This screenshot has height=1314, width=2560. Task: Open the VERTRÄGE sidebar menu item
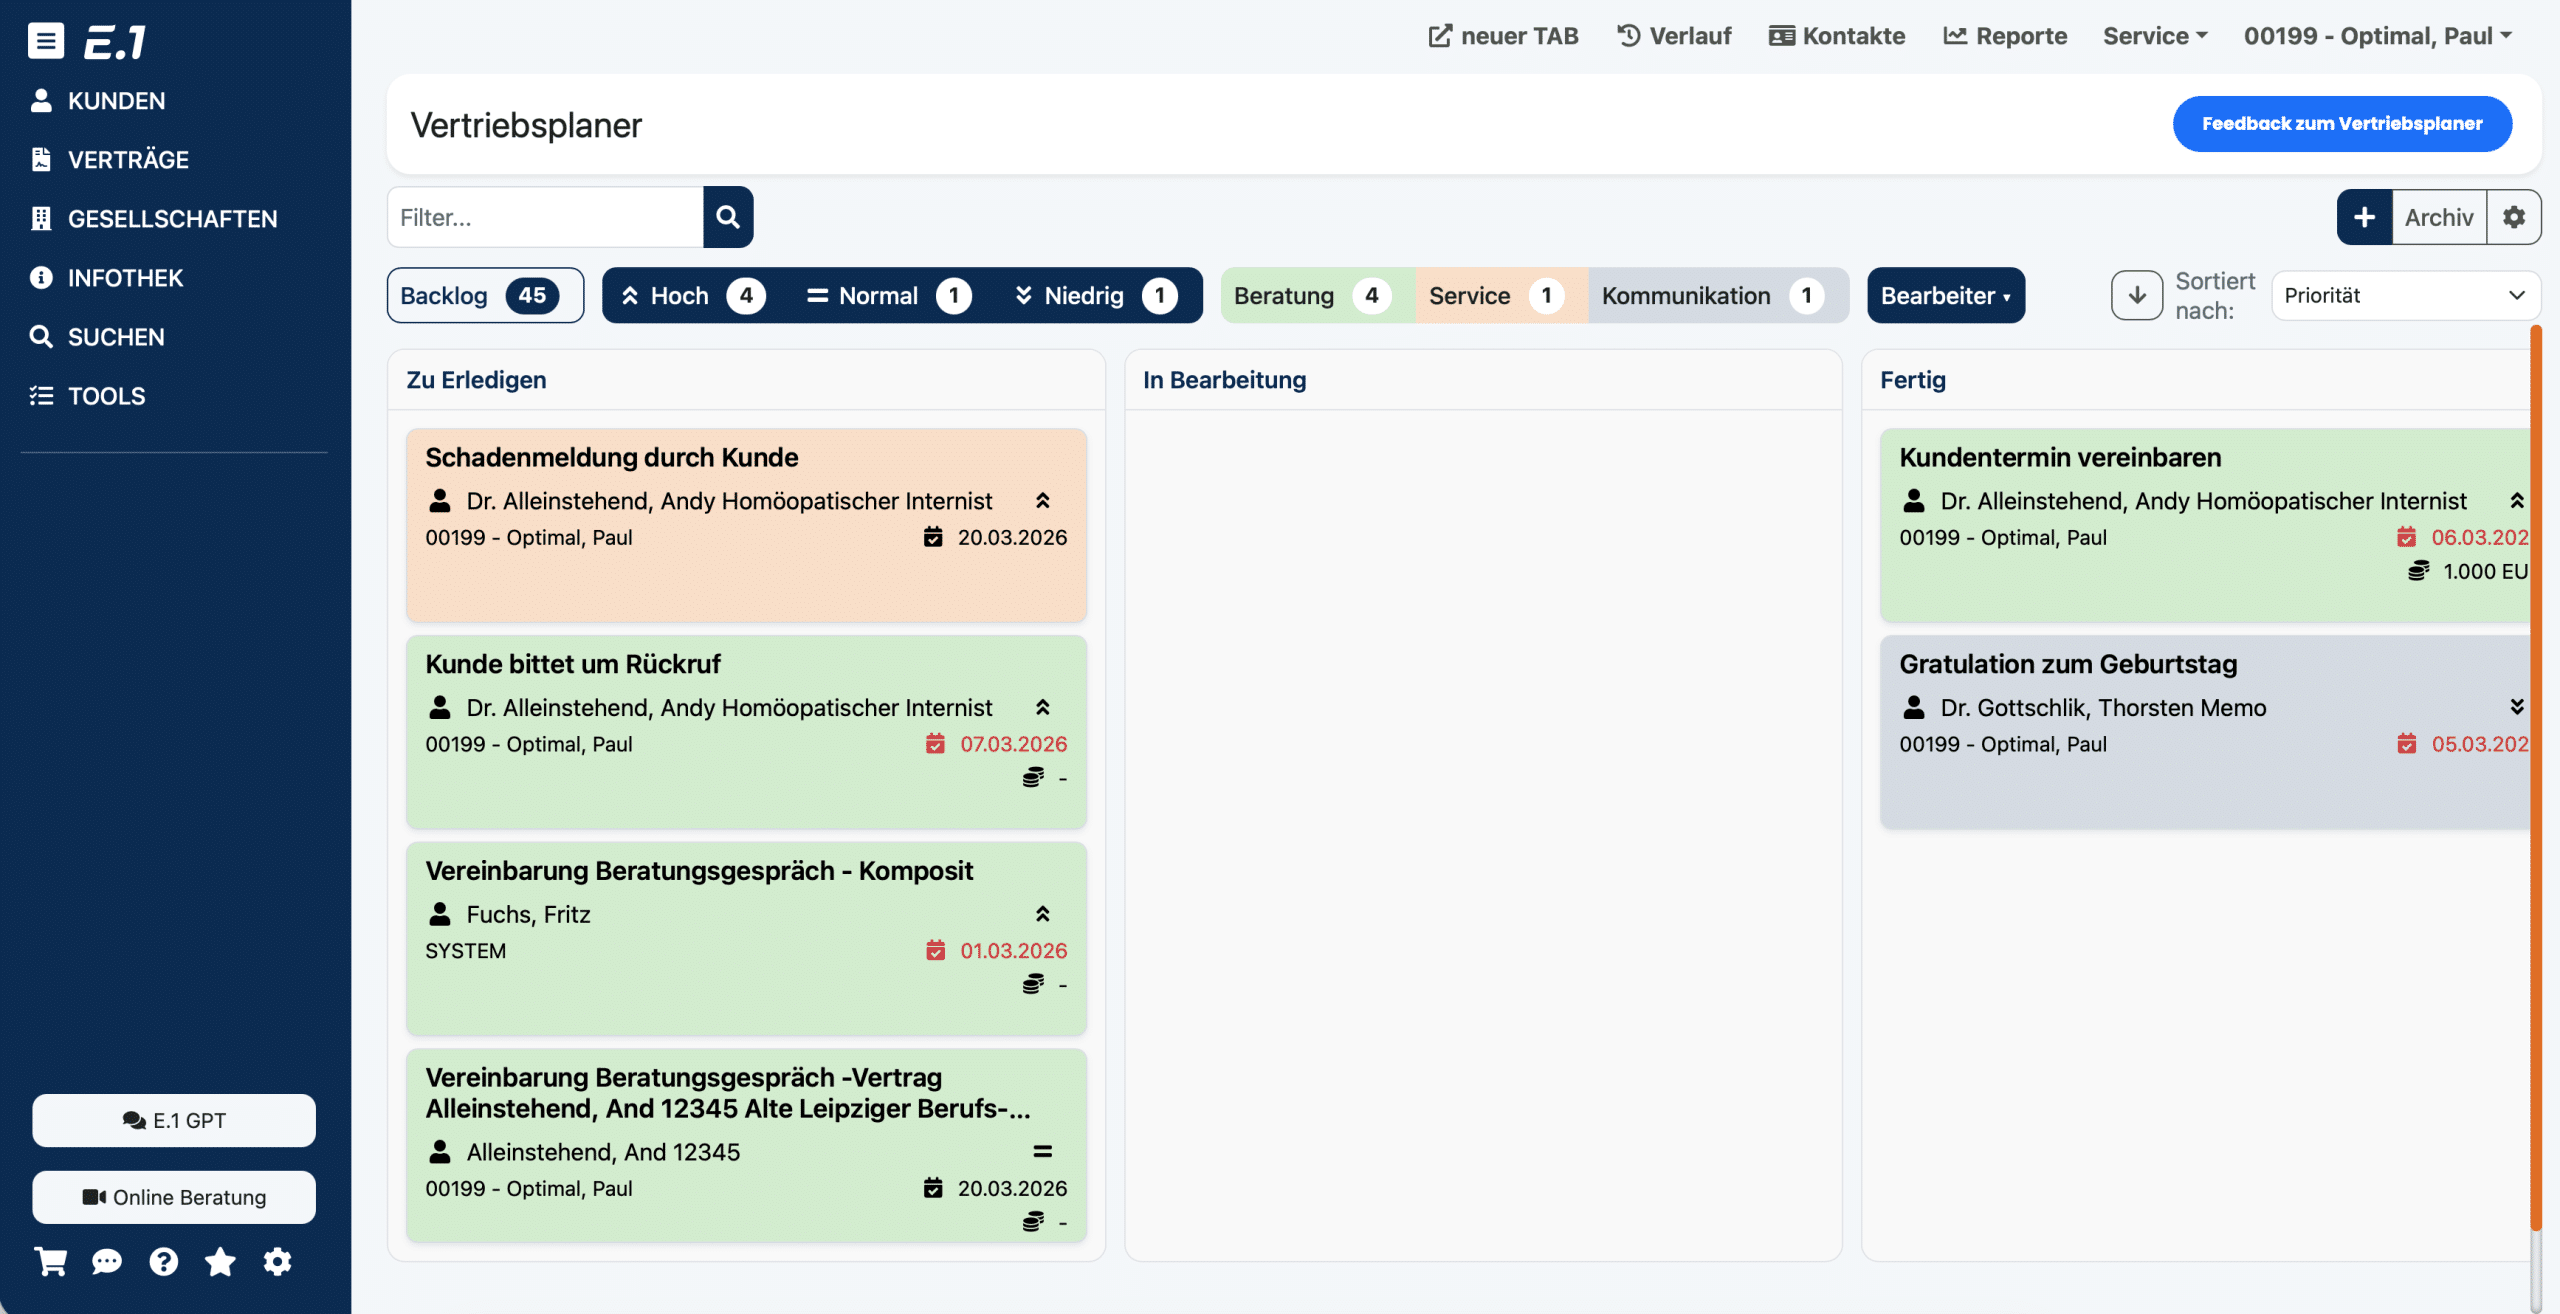point(128,160)
